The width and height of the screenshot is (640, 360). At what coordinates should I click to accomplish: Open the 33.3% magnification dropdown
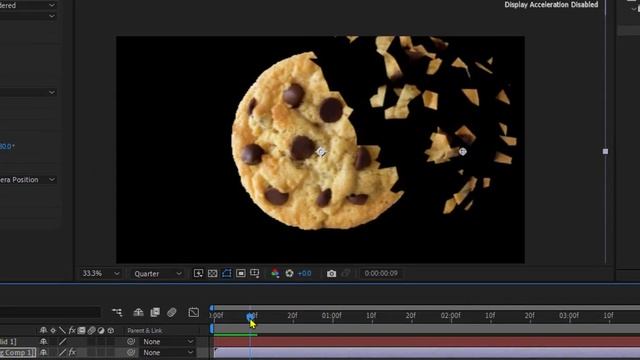101,273
